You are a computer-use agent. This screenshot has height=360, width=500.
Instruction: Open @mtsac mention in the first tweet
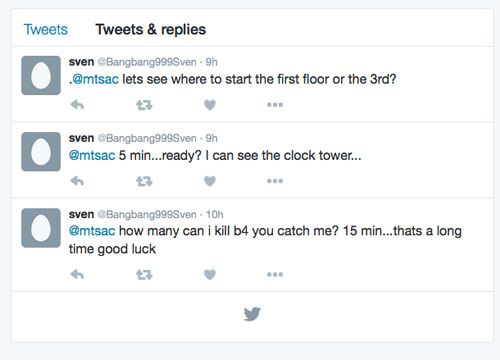95,79
